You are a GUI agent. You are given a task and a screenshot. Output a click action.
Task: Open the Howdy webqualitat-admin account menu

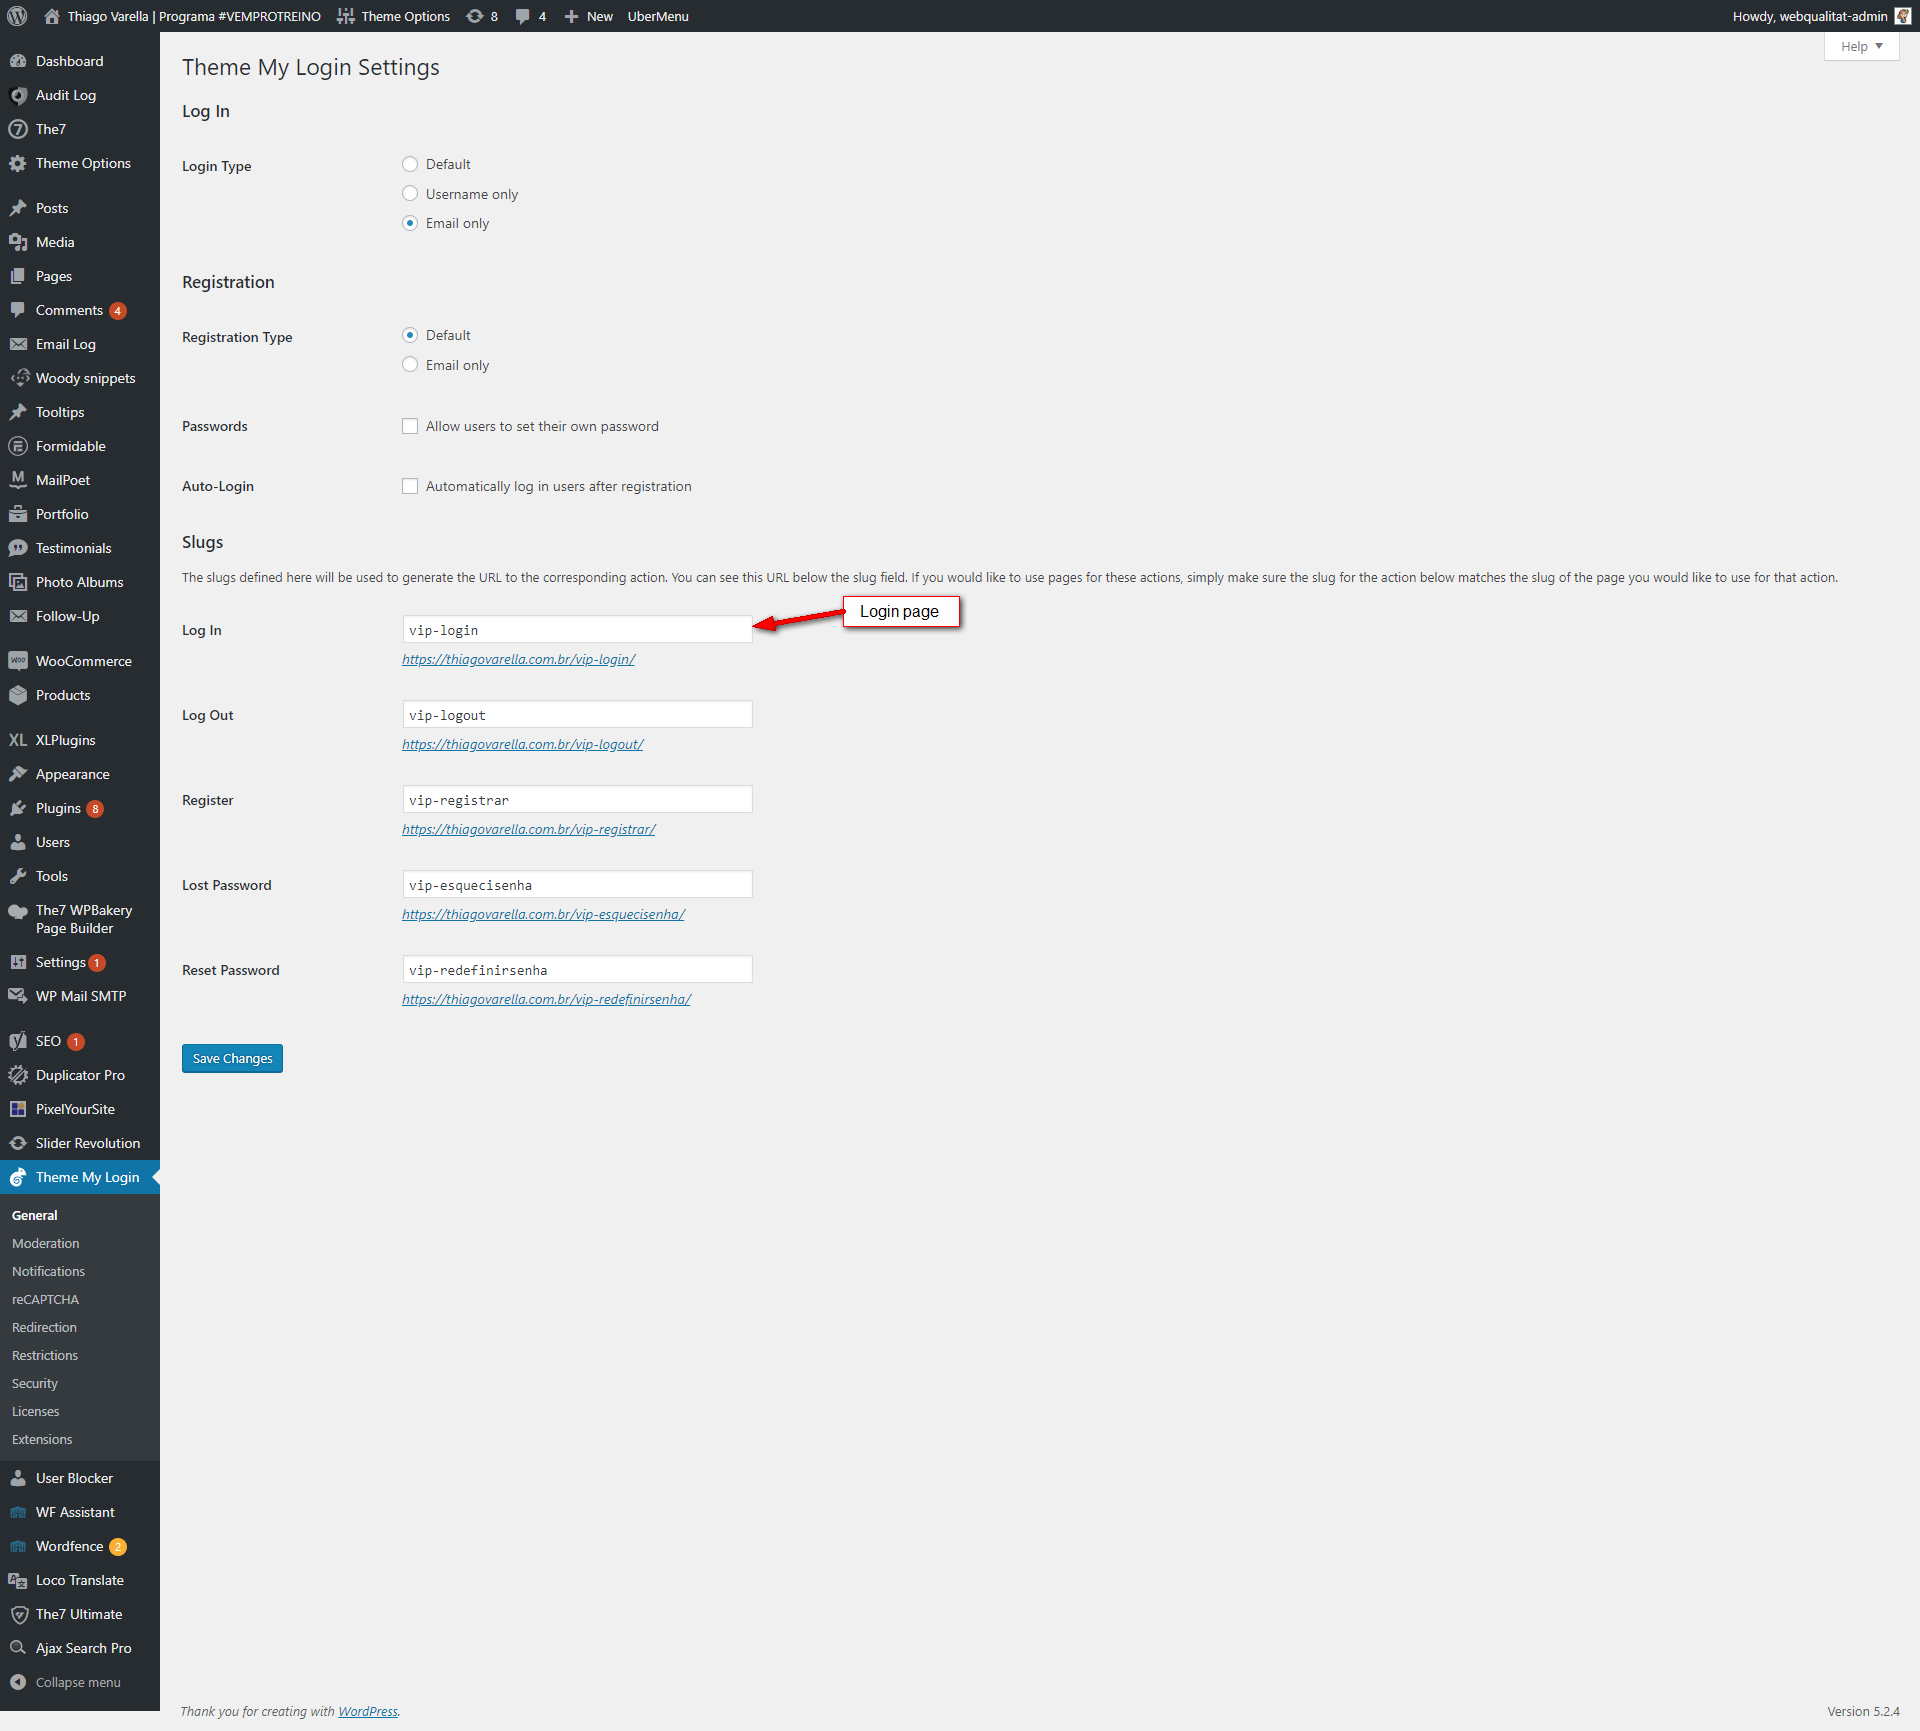(1810, 16)
